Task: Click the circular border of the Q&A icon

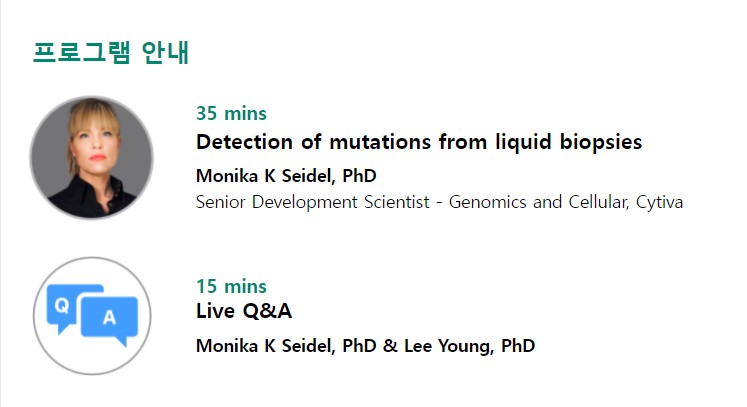Action: [x=92, y=259]
